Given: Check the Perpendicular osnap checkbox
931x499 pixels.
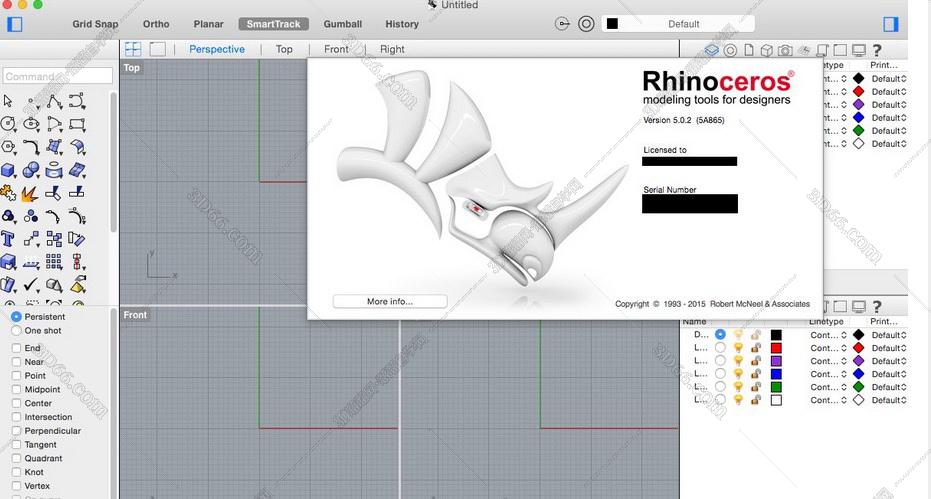Looking at the screenshot, I should (x=17, y=431).
